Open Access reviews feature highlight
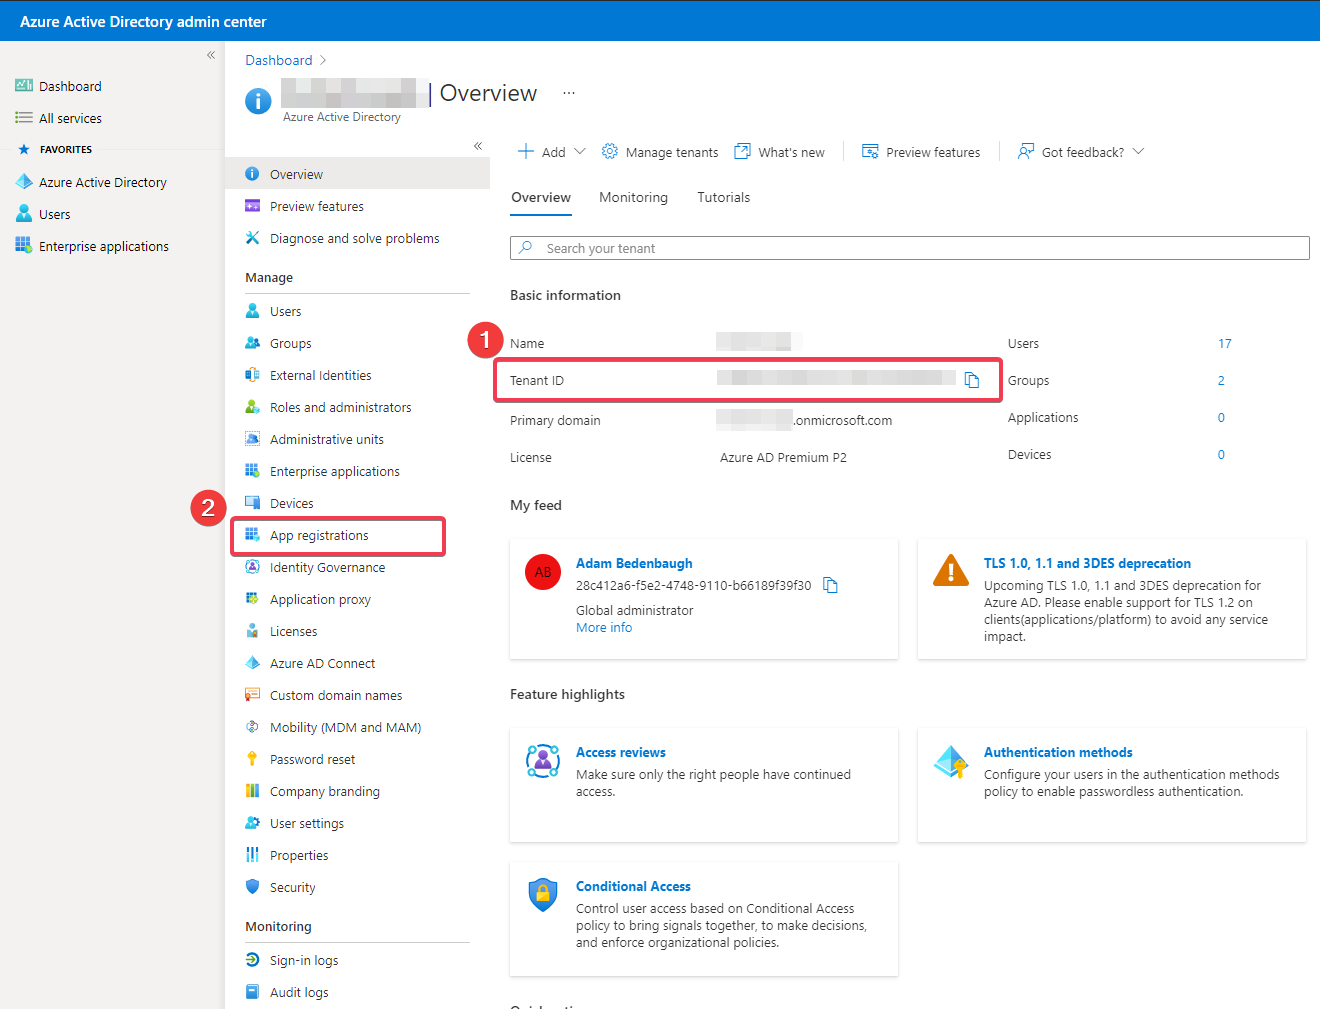 tap(621, 752)
